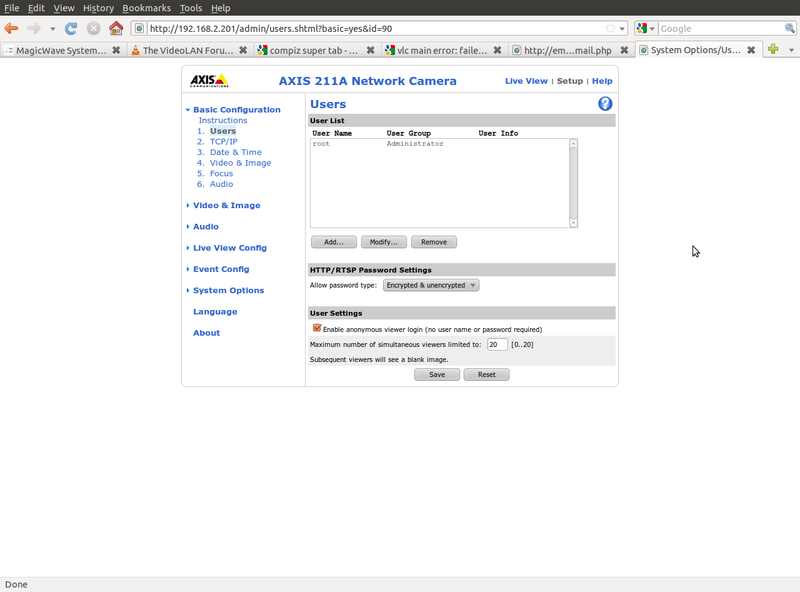This screenshot has height=592, width=800.
Task: Open the Allow password type dropdown
Action: pos(431,285)
